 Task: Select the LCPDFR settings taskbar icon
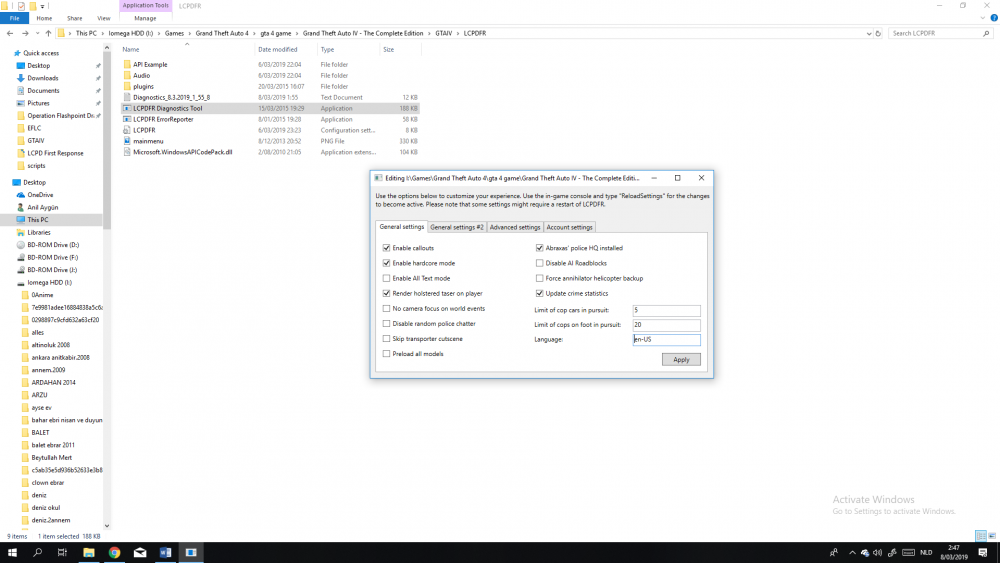(x=191, y=552)
